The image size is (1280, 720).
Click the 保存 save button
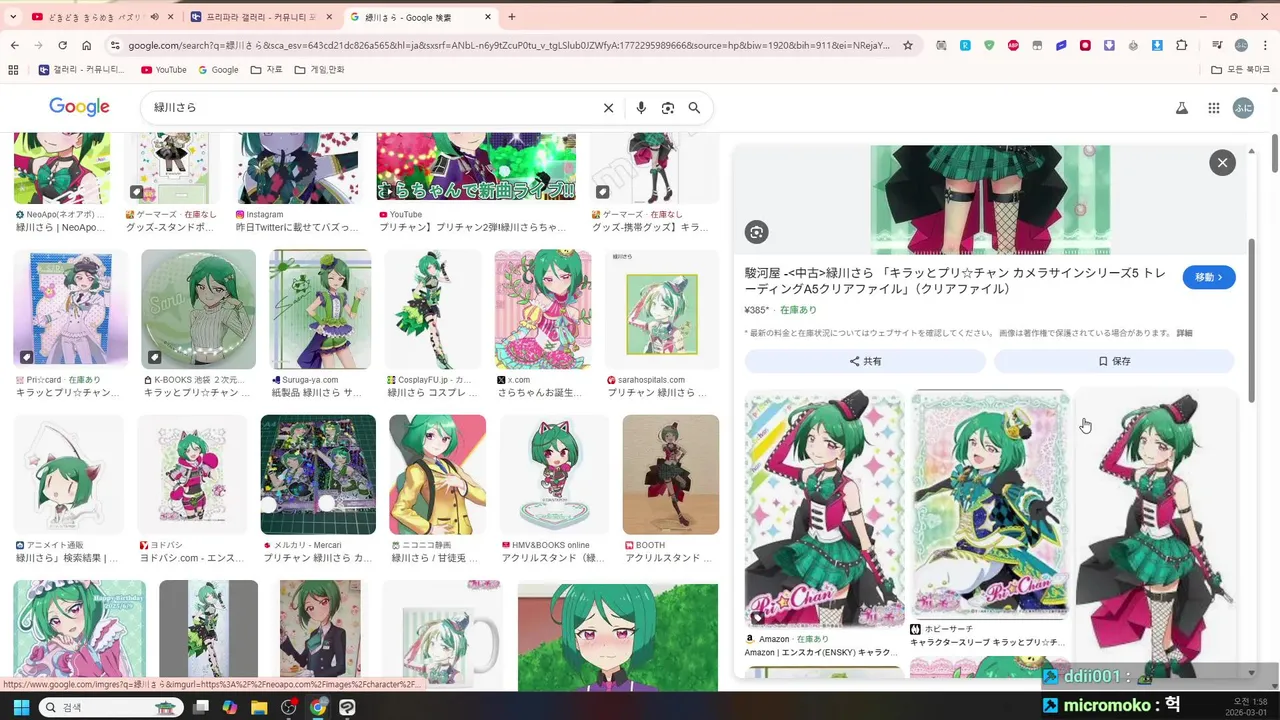(1114, 361)
